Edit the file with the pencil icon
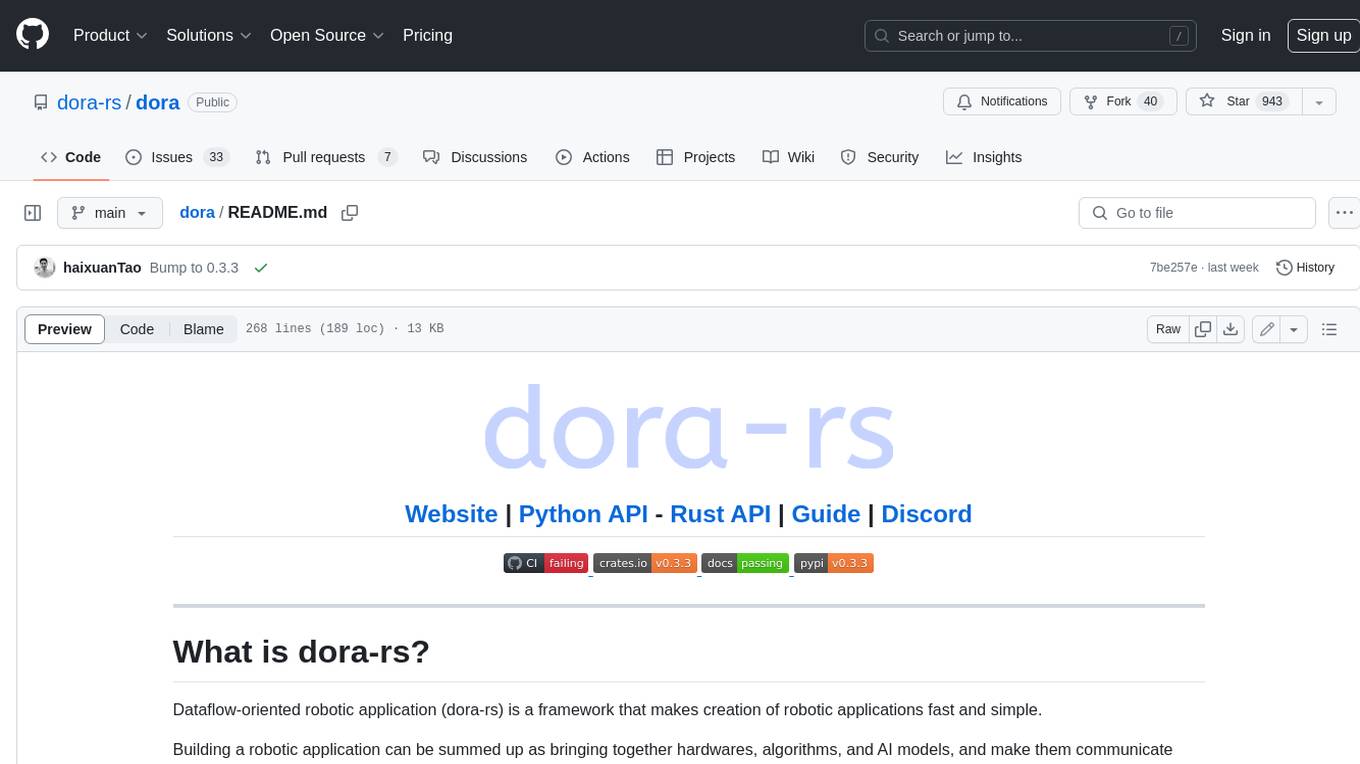 tap(1267, 329)
